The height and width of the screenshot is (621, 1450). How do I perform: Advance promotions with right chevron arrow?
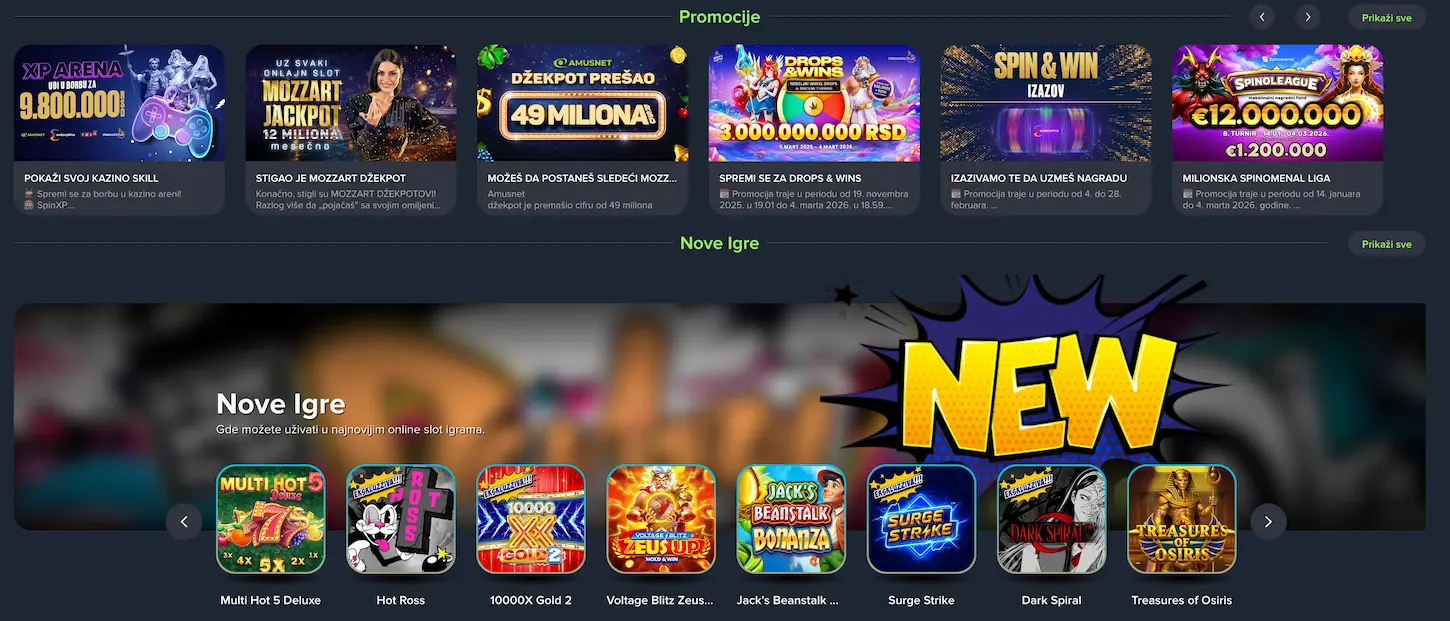point(1308,17)
